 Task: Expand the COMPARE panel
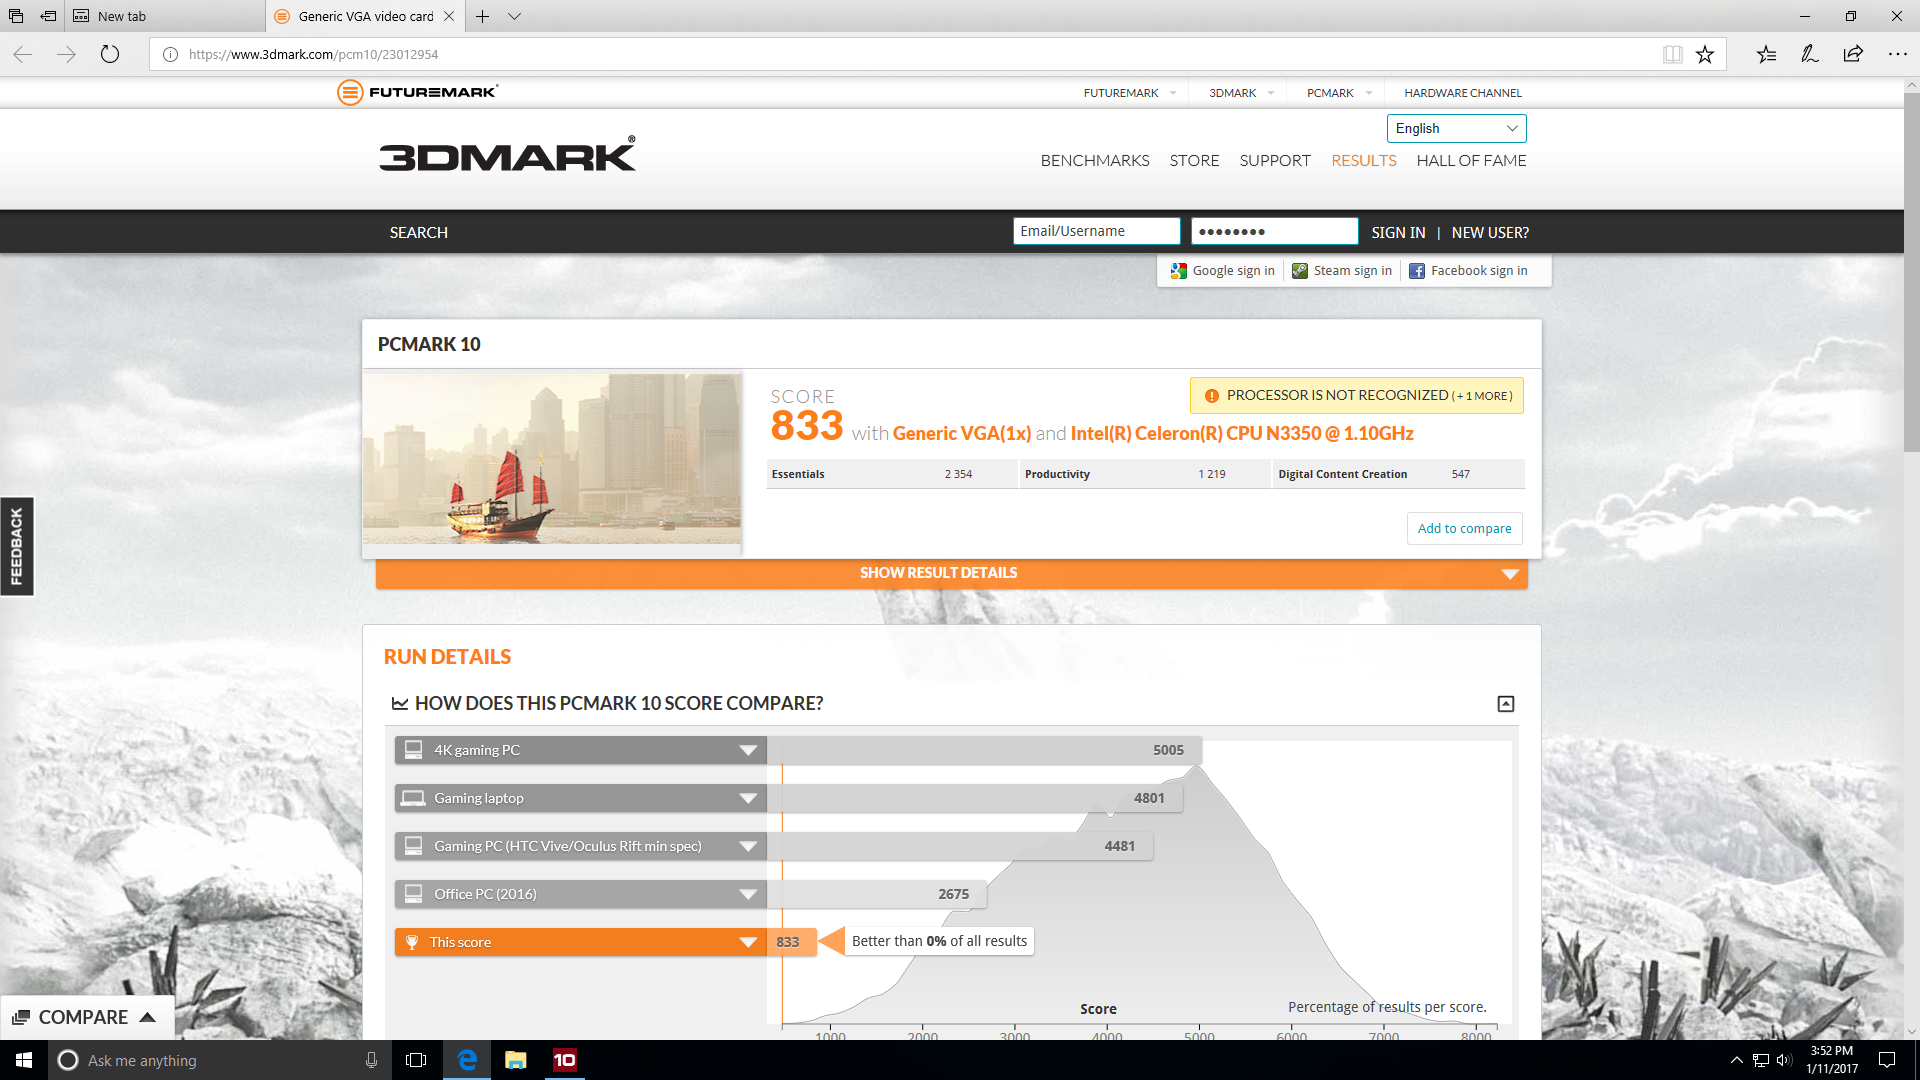pyautogui.click(x=85, y=1017)
